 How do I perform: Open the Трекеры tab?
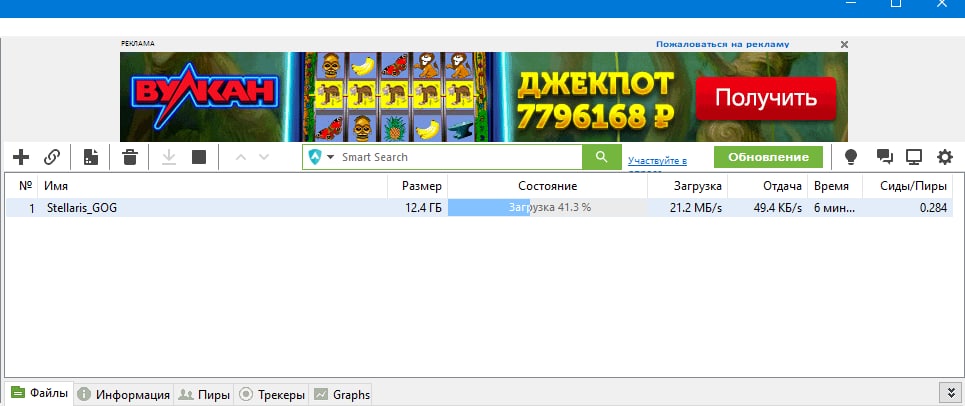pyautogui.click(x=271, y=394)
